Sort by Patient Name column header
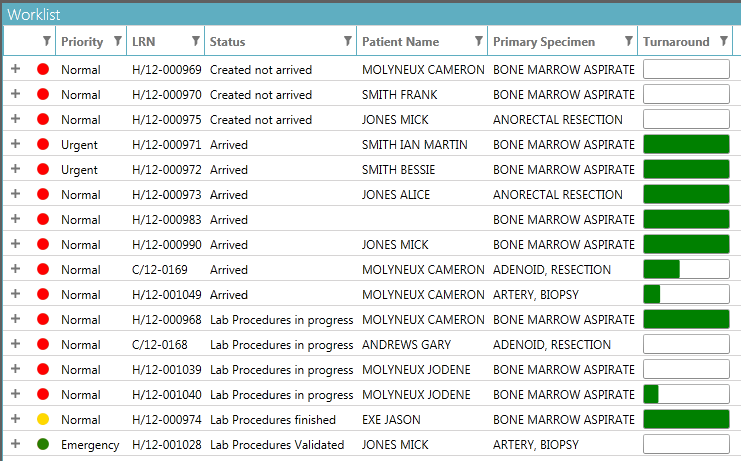The image size is (741, 461). 400,42
